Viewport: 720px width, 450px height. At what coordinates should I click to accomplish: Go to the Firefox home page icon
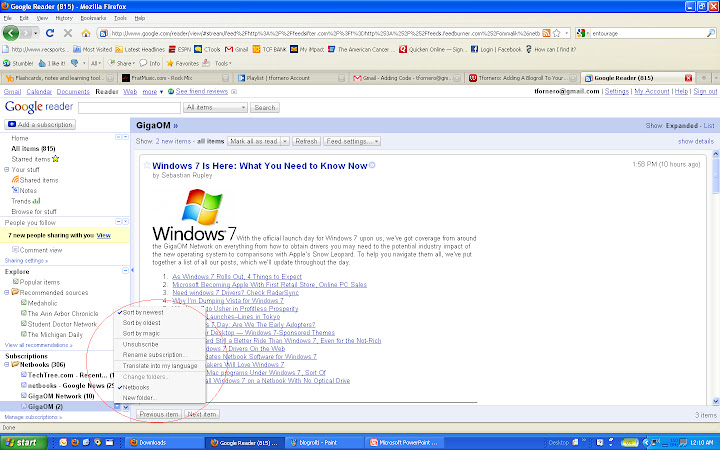pos(86,33)
